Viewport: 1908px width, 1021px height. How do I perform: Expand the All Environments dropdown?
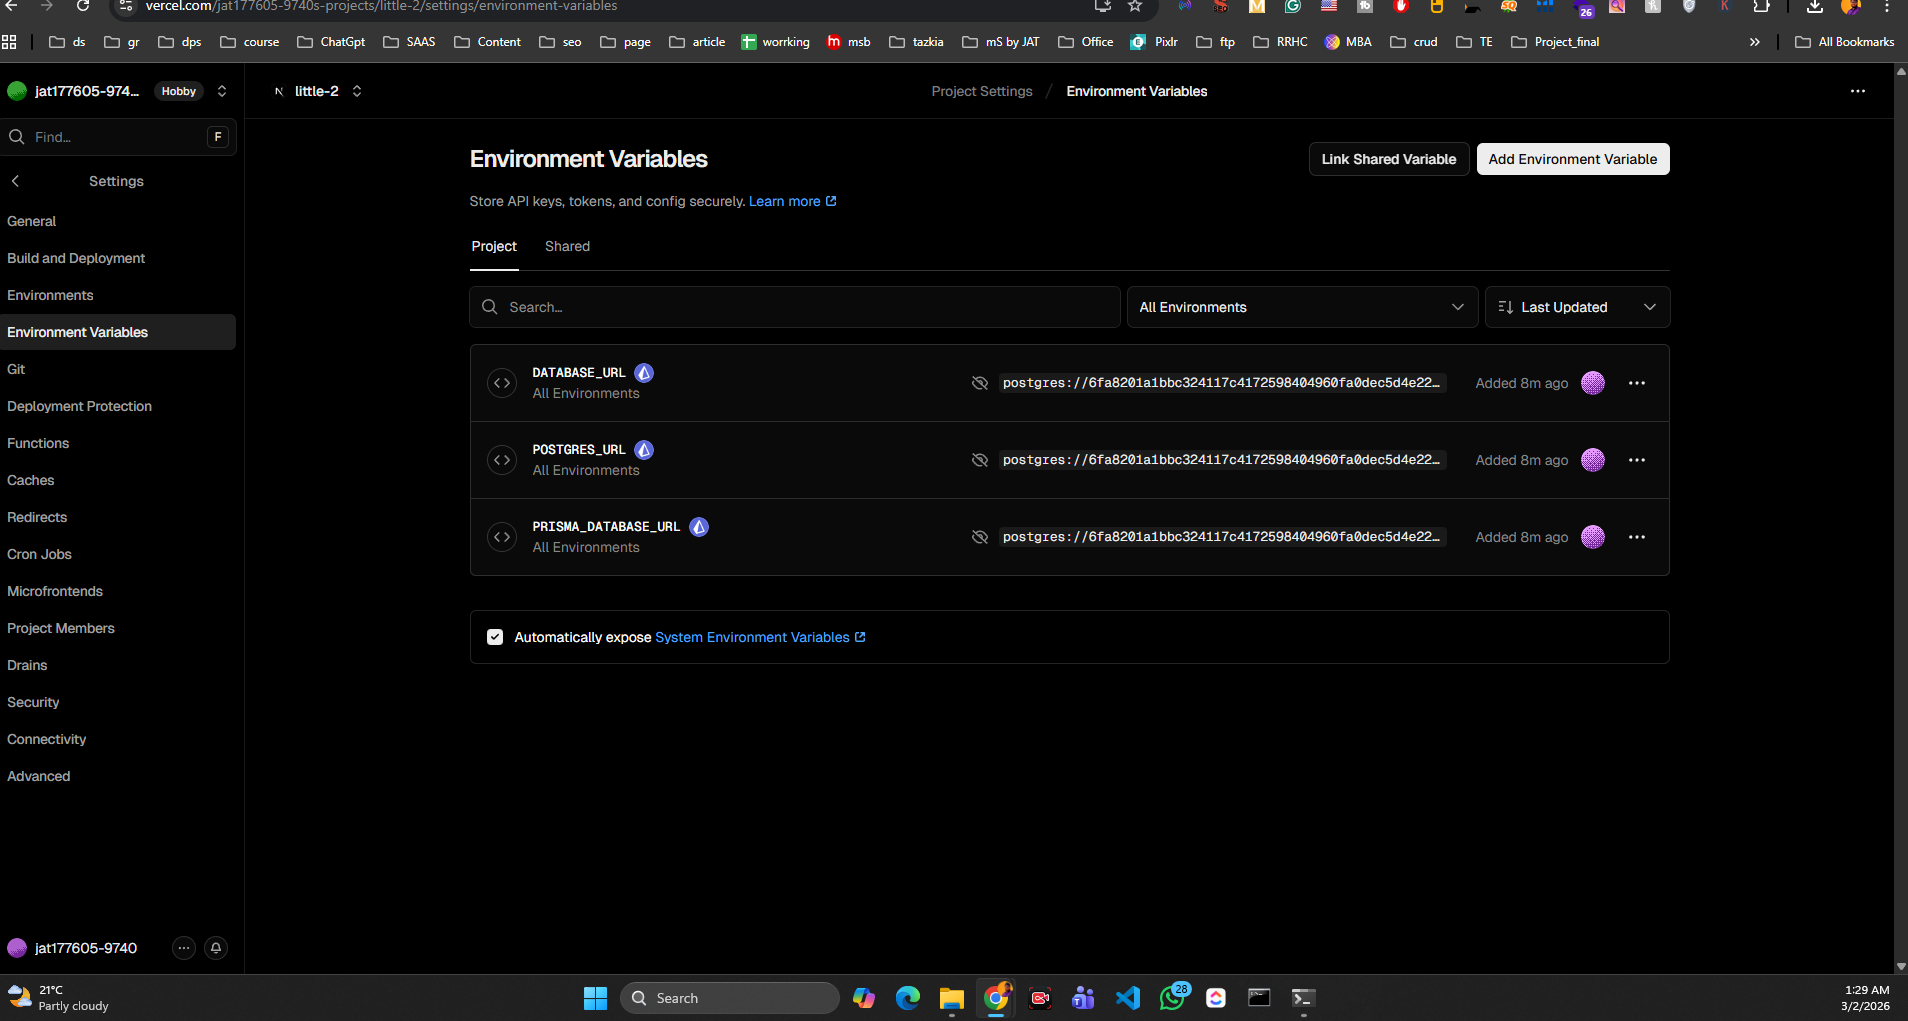1301,307
